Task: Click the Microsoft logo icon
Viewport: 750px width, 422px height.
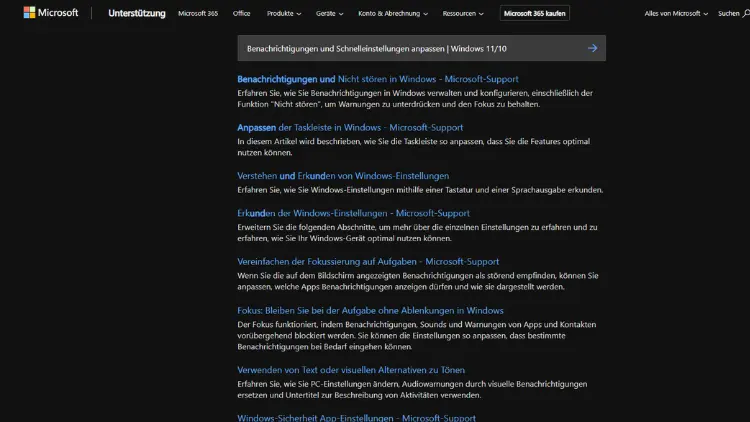Action: pos(29,13)
